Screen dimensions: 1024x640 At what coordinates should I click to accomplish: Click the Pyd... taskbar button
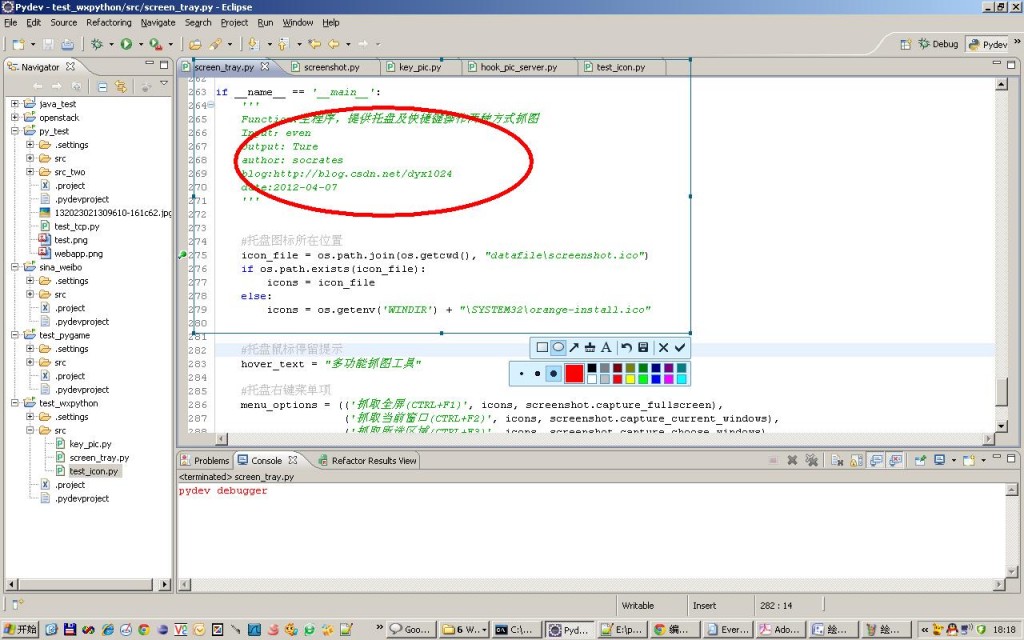tap(569, 630)
